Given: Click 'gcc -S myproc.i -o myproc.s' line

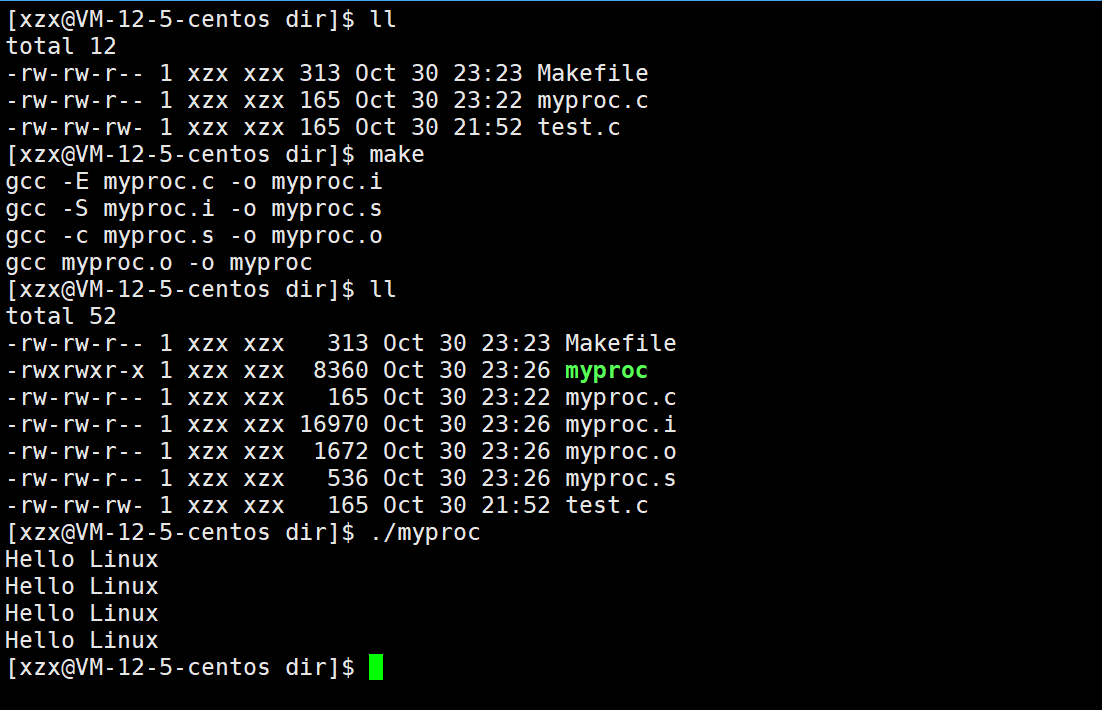Looking at the screenshot, I should point(194,209).
